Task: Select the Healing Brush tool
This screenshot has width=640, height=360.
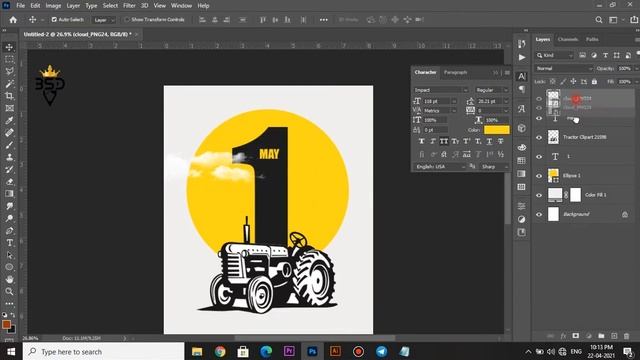Action: pyautogui.click(x=9, y=133)
